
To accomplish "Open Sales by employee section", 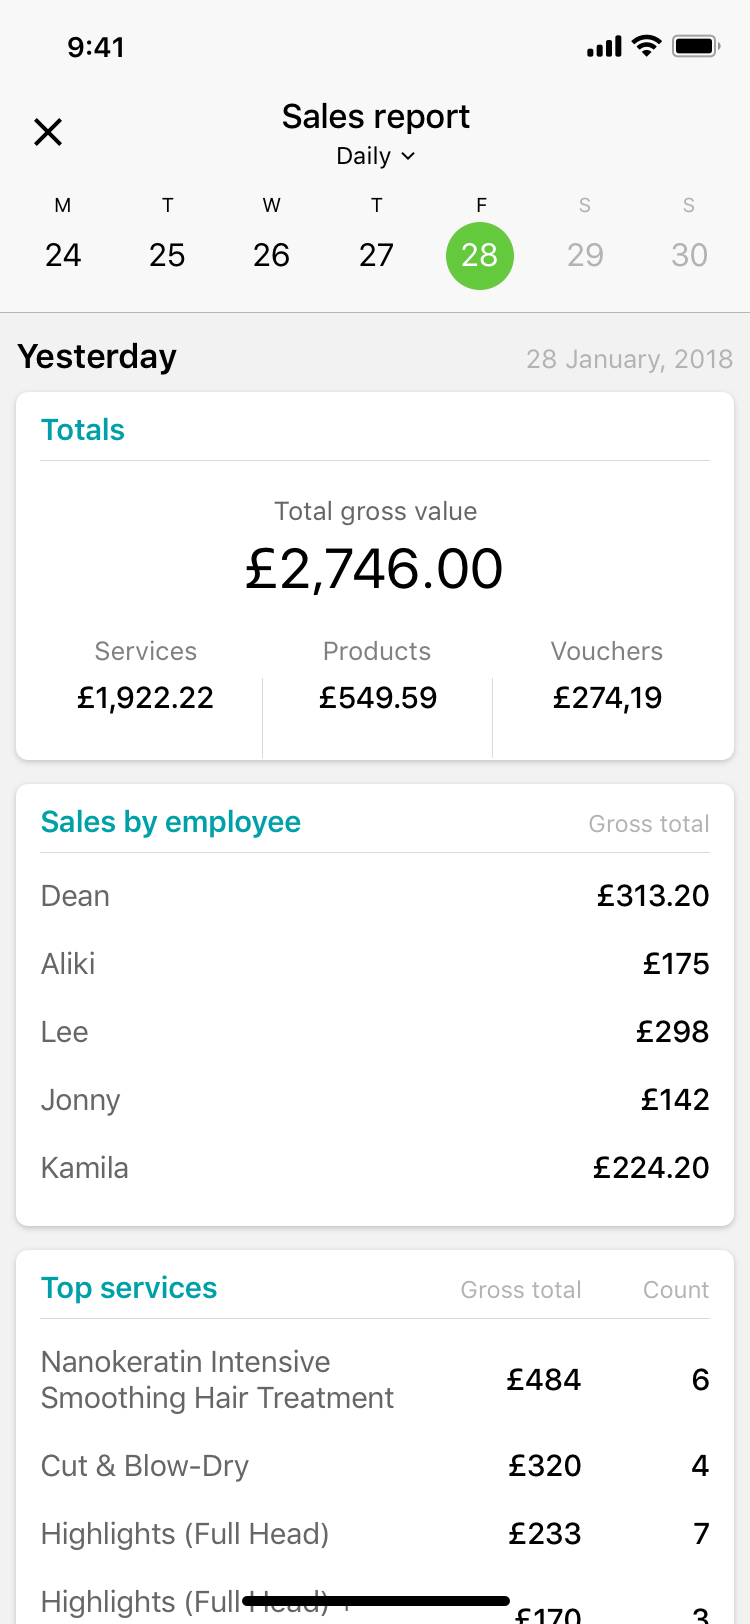I will point(171,822).
